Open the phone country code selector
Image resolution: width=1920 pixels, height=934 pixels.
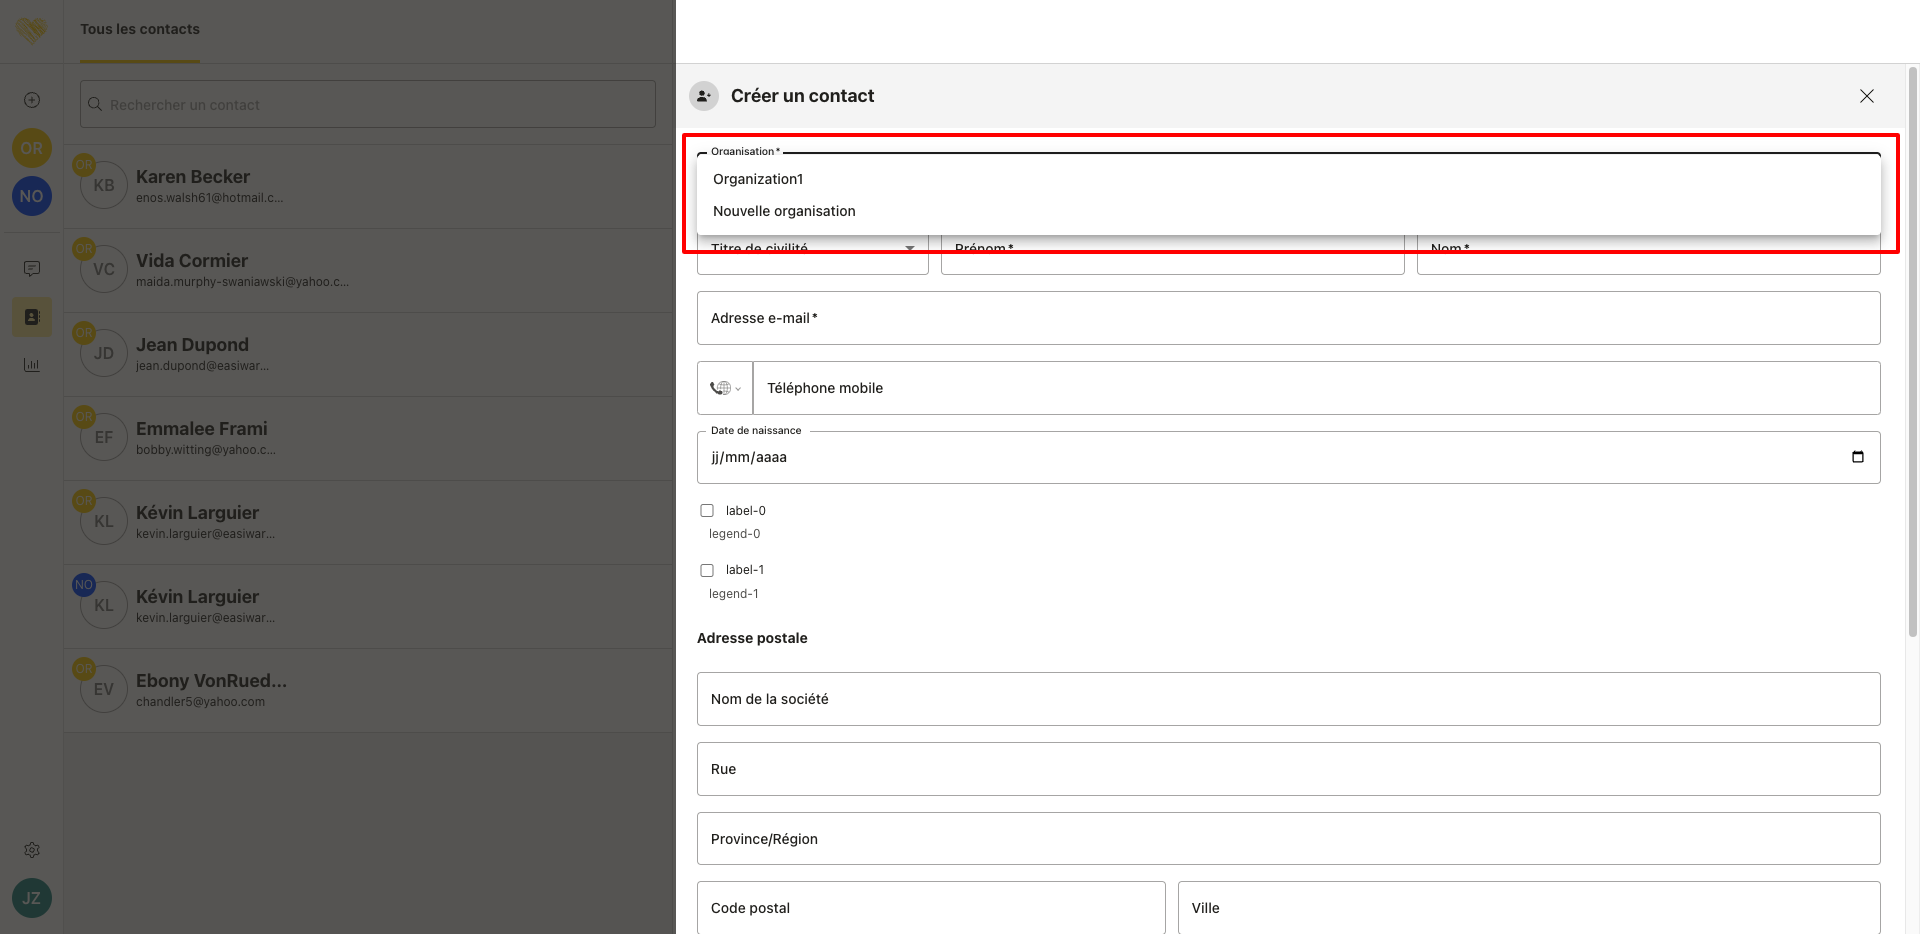[725, 388]
